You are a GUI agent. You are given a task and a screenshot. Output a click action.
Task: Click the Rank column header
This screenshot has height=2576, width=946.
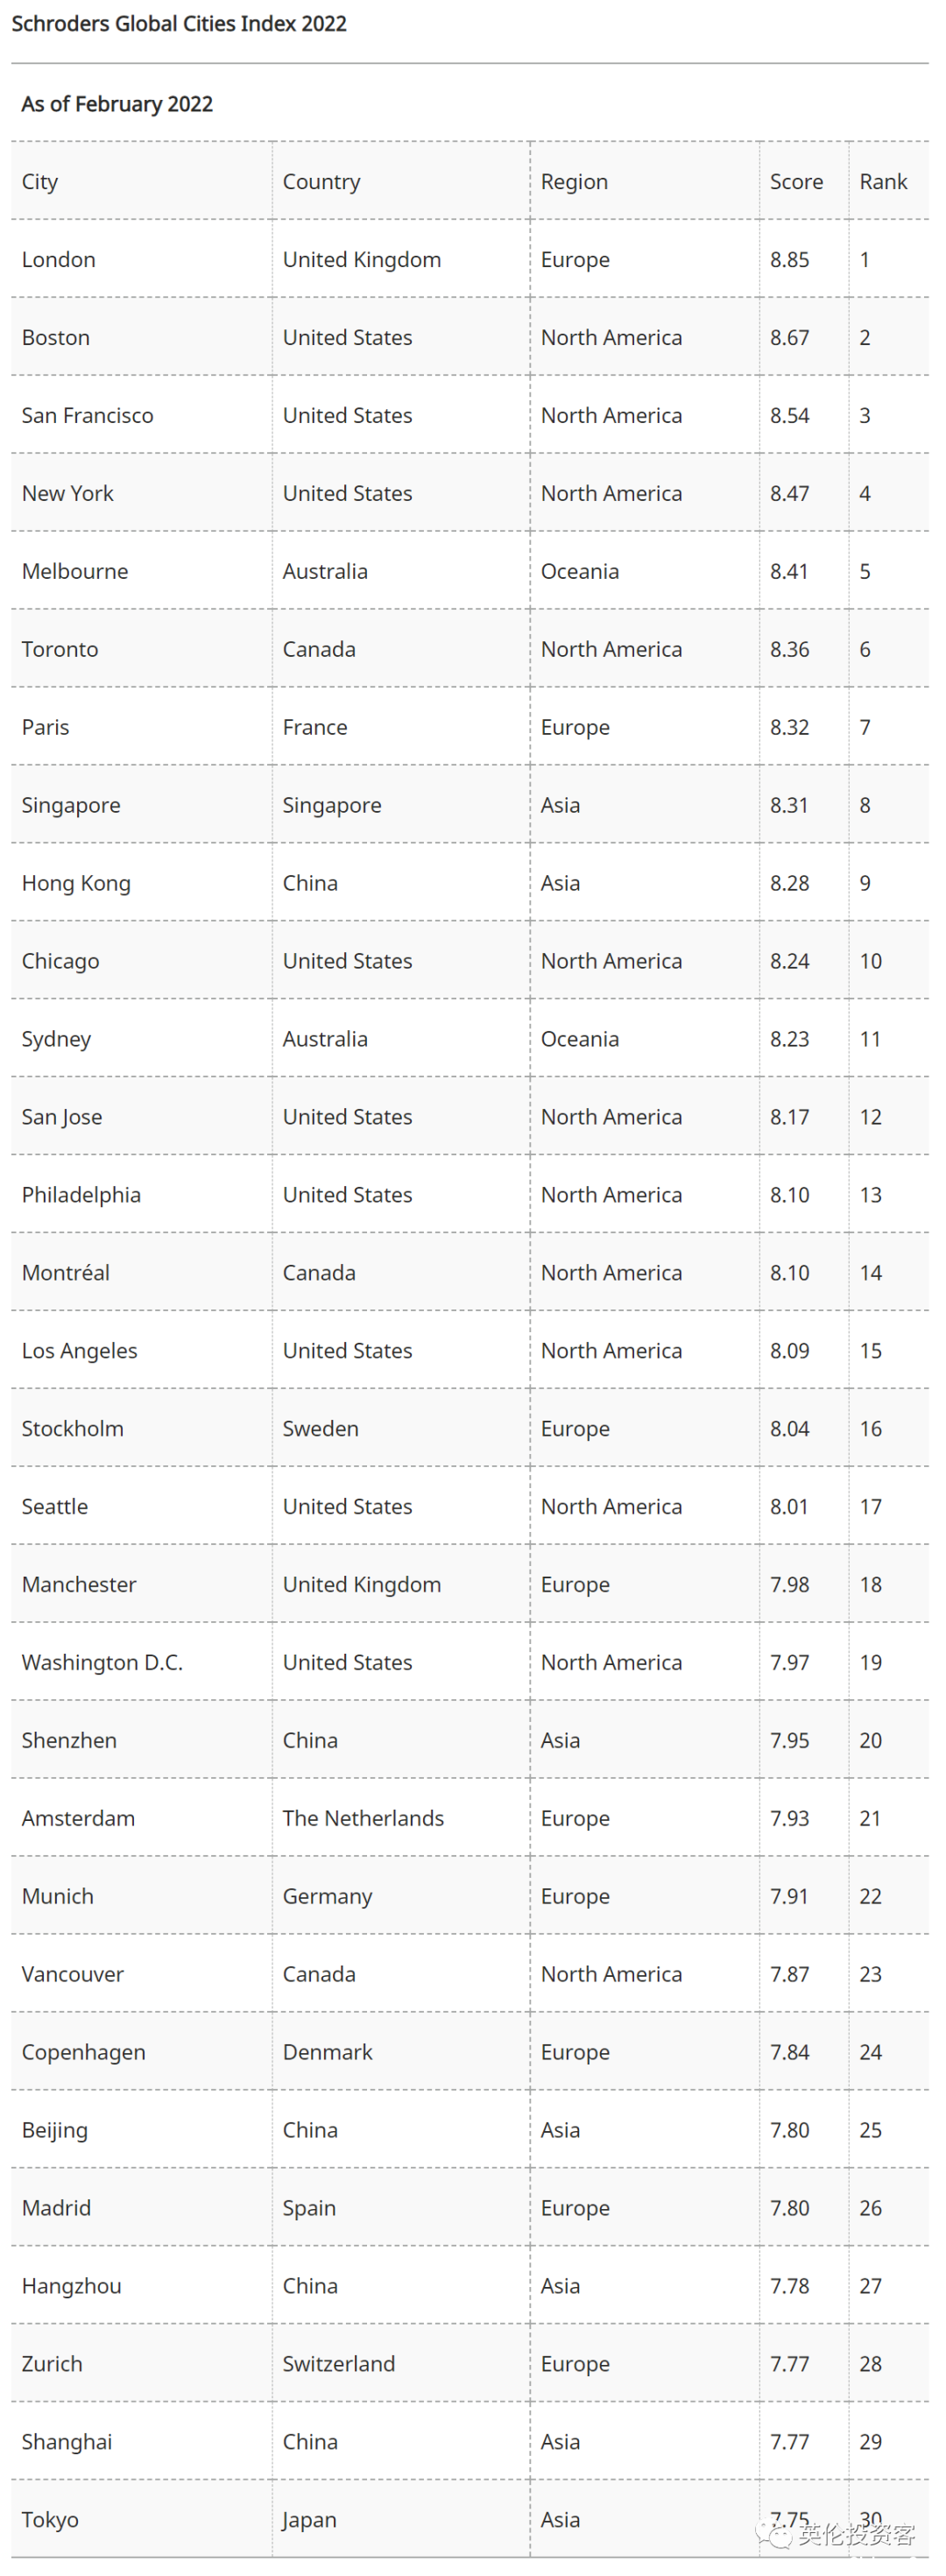pos(883,181)
